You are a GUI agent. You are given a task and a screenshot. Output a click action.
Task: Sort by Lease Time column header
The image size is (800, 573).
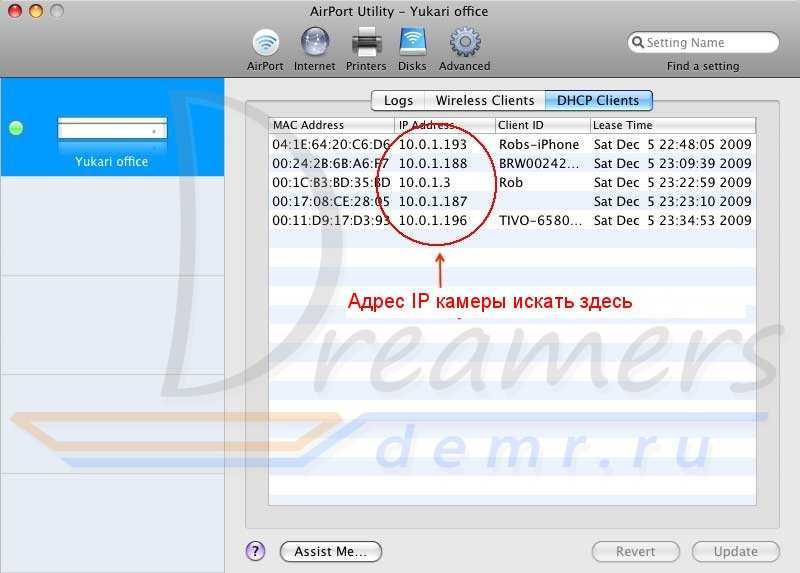[673, 125]
